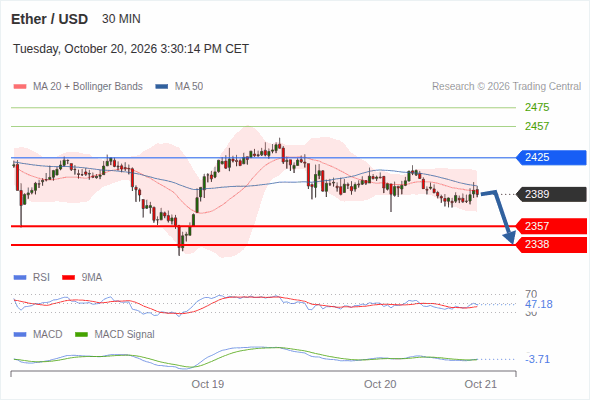This screenshot has height=400, width=590.
Task: Click the RSI 70 level label
Action: 531,294
